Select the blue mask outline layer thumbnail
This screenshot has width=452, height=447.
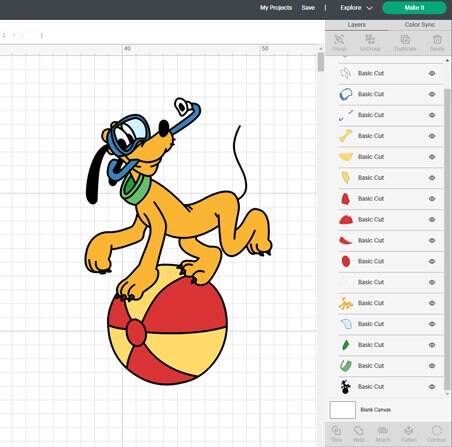[x=346, y=94]
